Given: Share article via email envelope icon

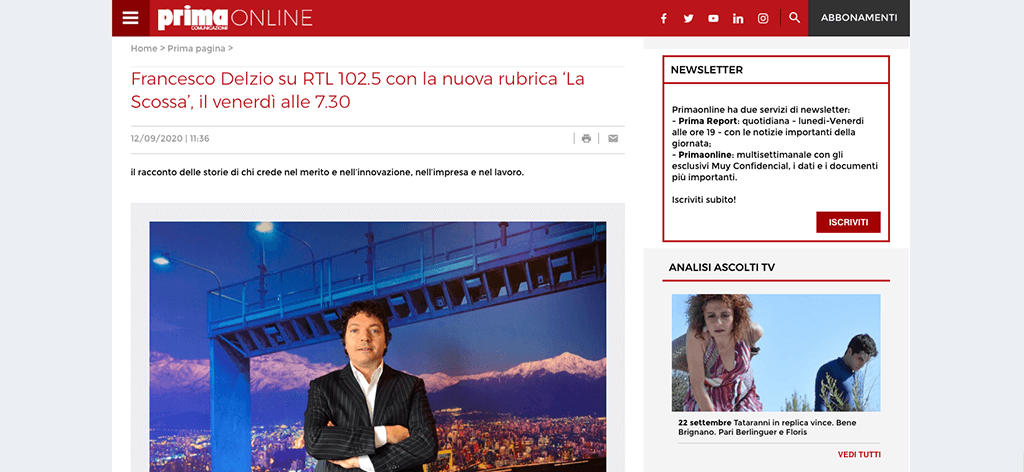Looking at the screenshot, I should pos(613,138).
